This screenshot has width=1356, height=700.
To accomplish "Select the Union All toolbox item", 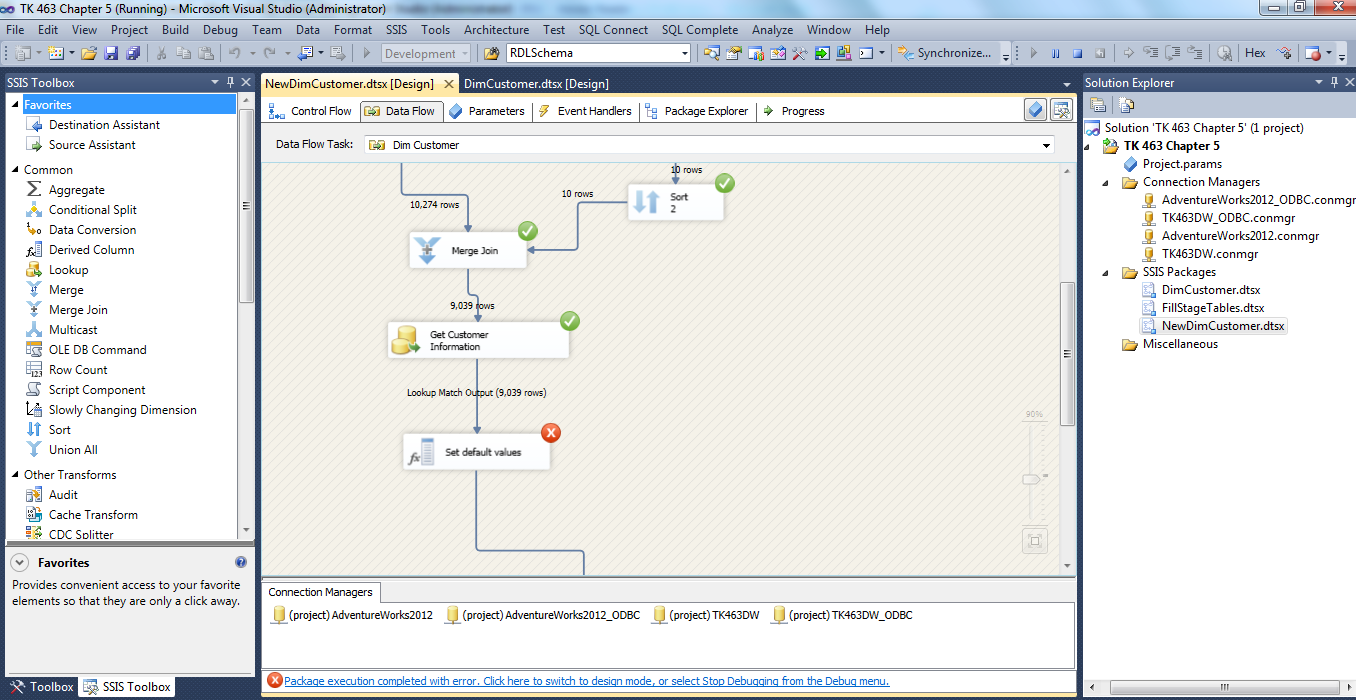I will pyautogui.click(x=73, y=450).
